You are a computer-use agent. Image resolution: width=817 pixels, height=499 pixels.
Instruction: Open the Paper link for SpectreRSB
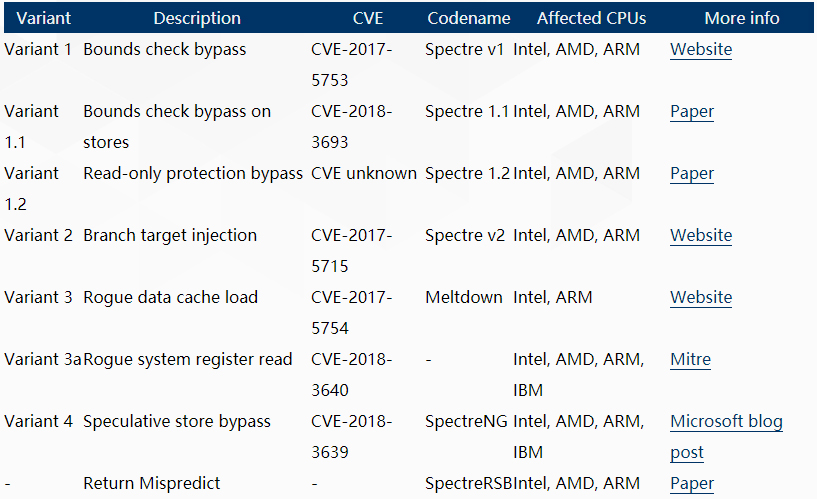692,483
